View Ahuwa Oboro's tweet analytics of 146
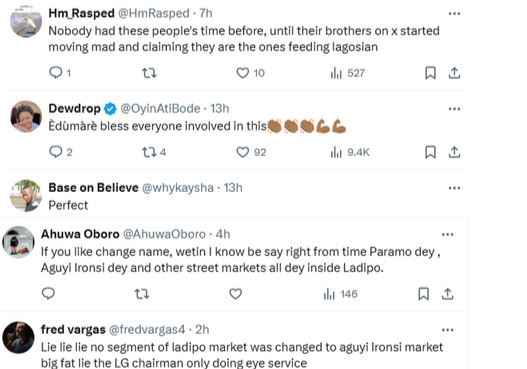This screenshot has width=527, height=369. click(340, 294)
